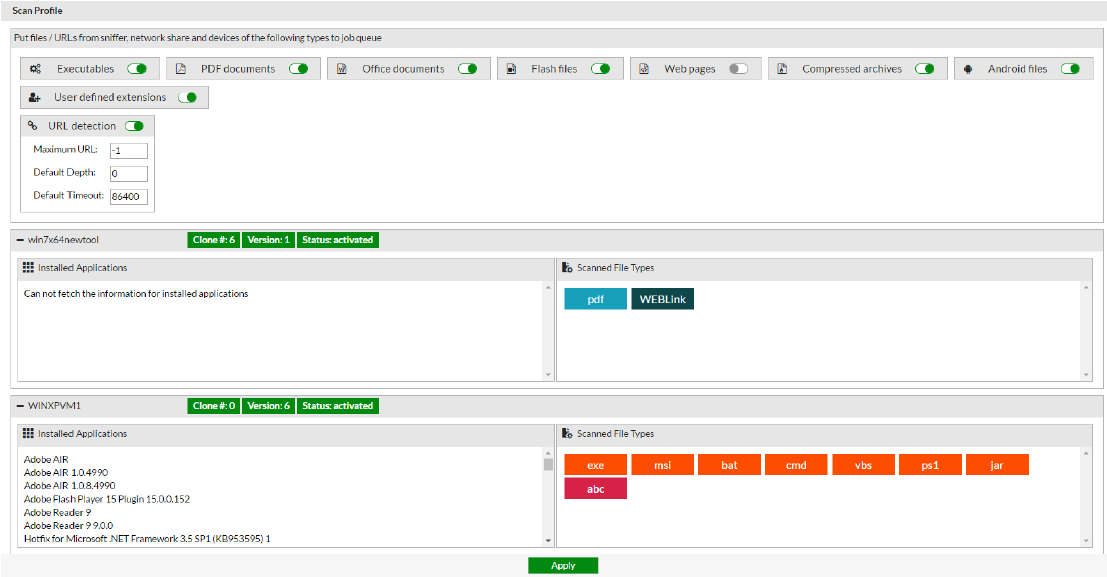
Task: Toggle Compressed archives switch
Action: (925, 69)
